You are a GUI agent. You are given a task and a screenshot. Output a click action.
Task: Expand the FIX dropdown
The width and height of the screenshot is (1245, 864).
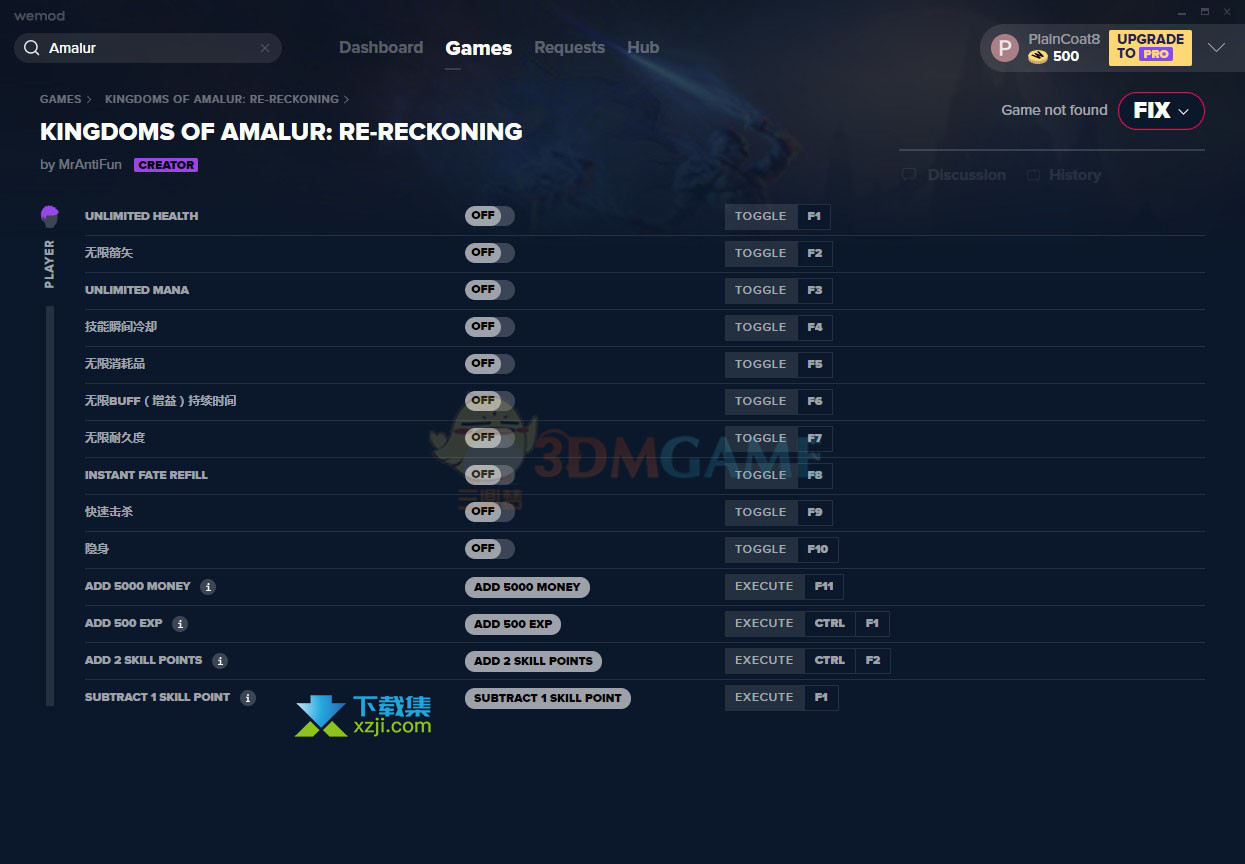coord(1161,111)
